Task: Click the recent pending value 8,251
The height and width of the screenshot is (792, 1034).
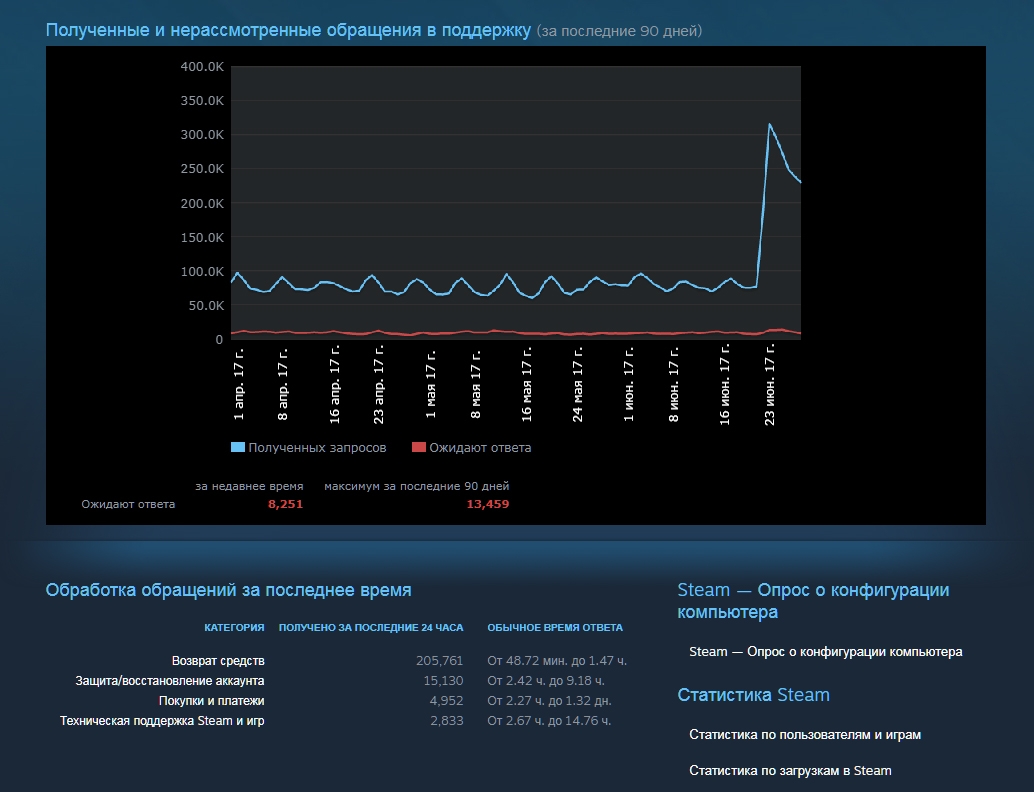Action: tap(285, 505)
